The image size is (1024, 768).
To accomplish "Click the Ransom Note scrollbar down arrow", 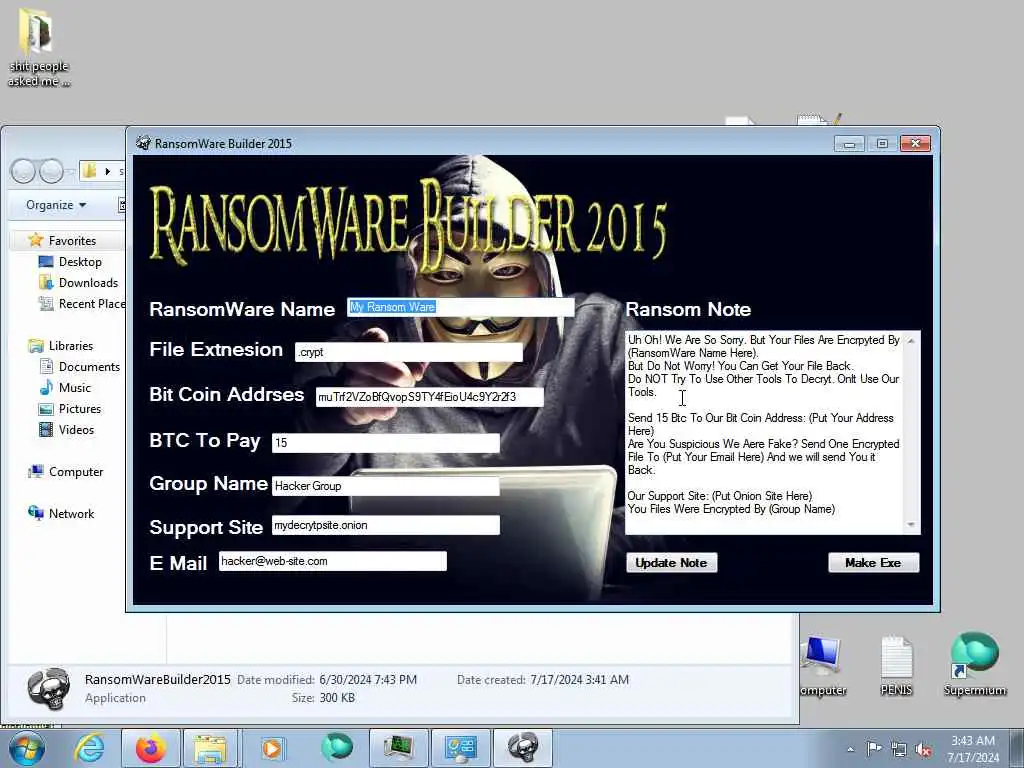I will point(911,525).
